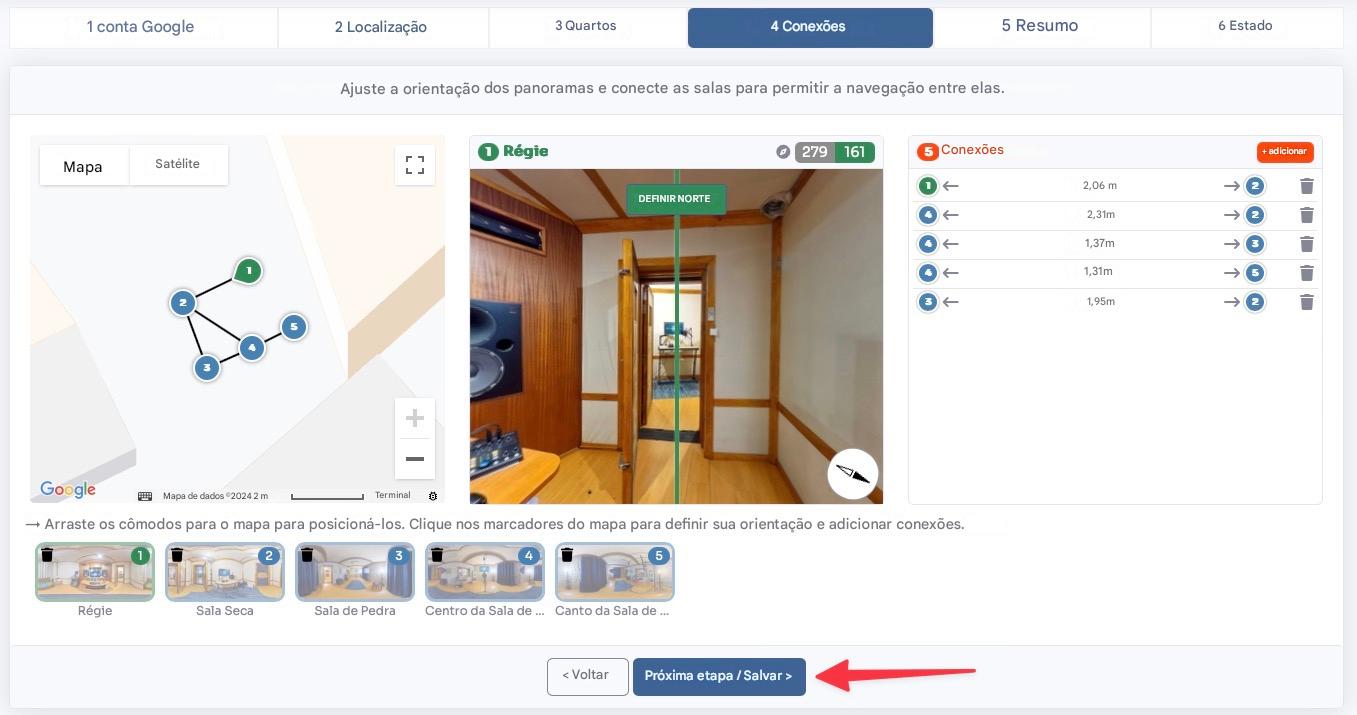
Task: Go back with the Voltar button
Action: click(587, 676)
